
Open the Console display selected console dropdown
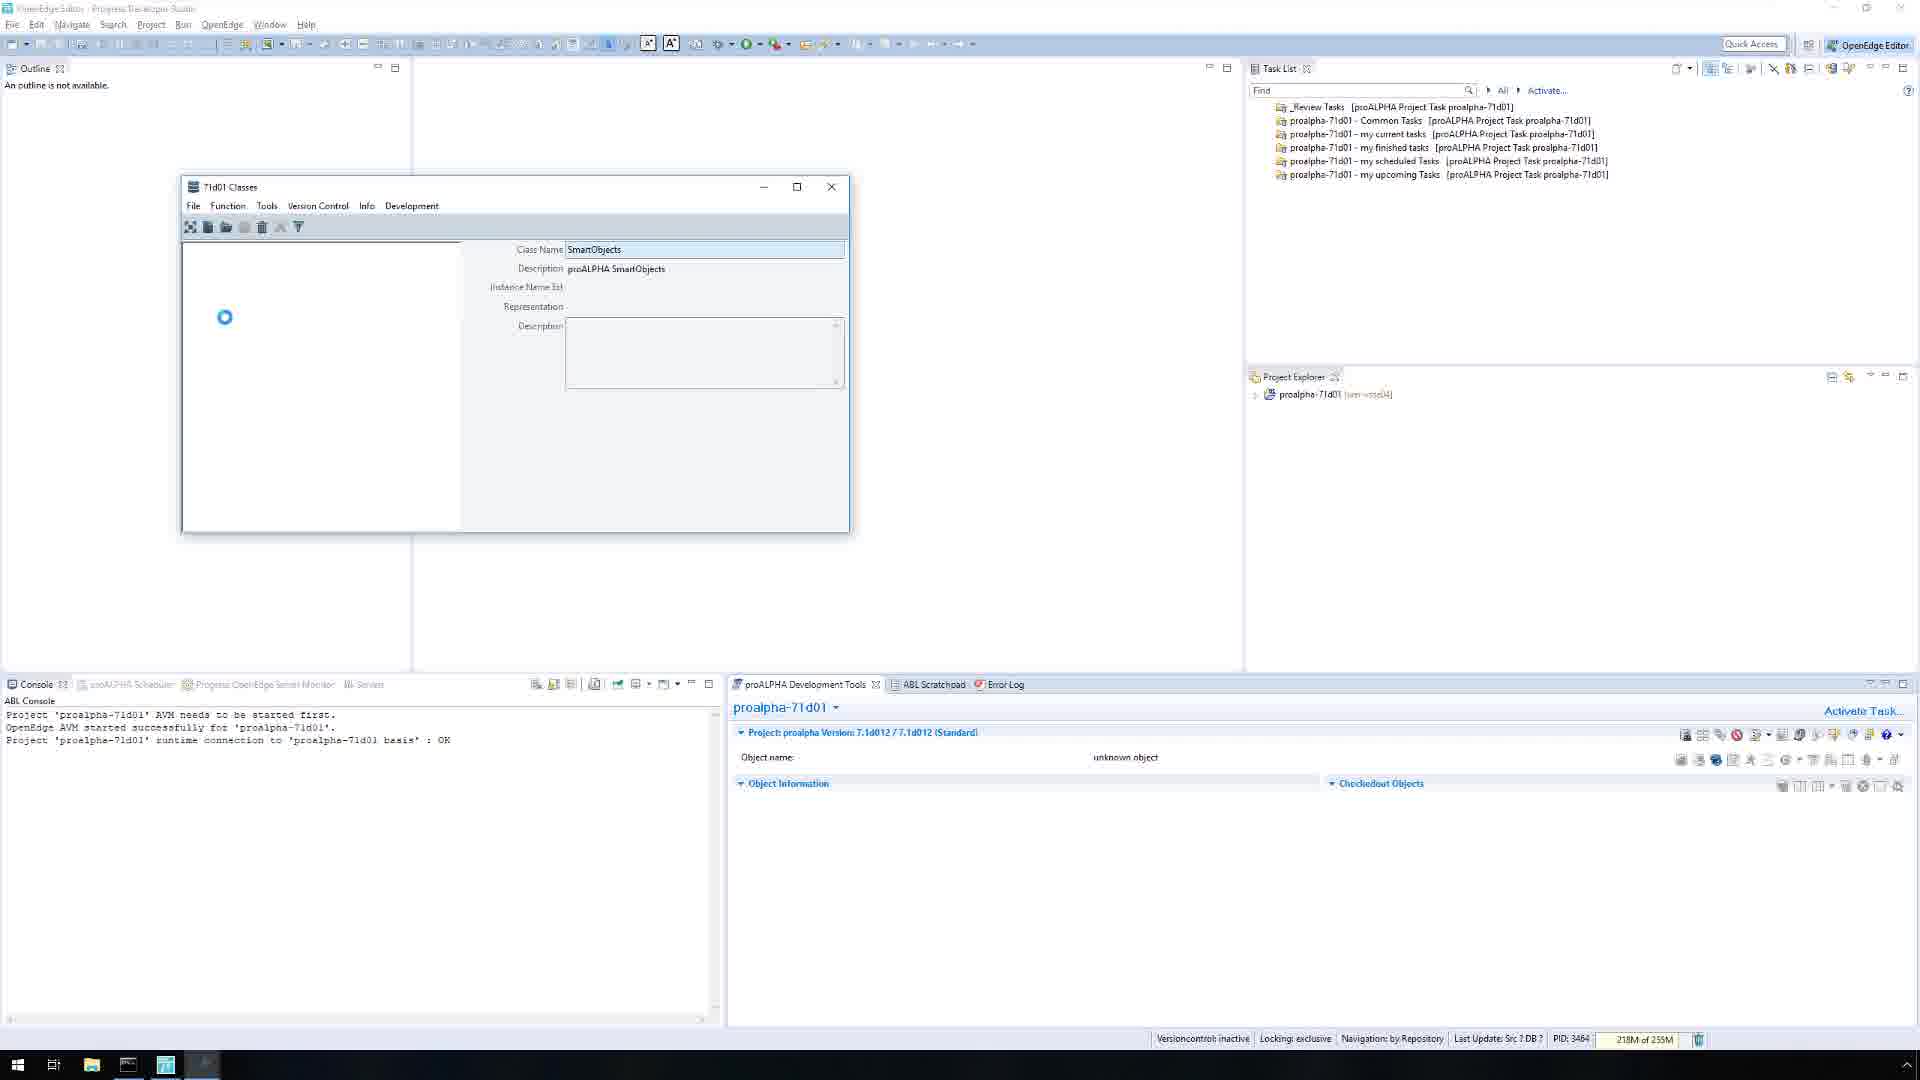[x=649, y=685]
